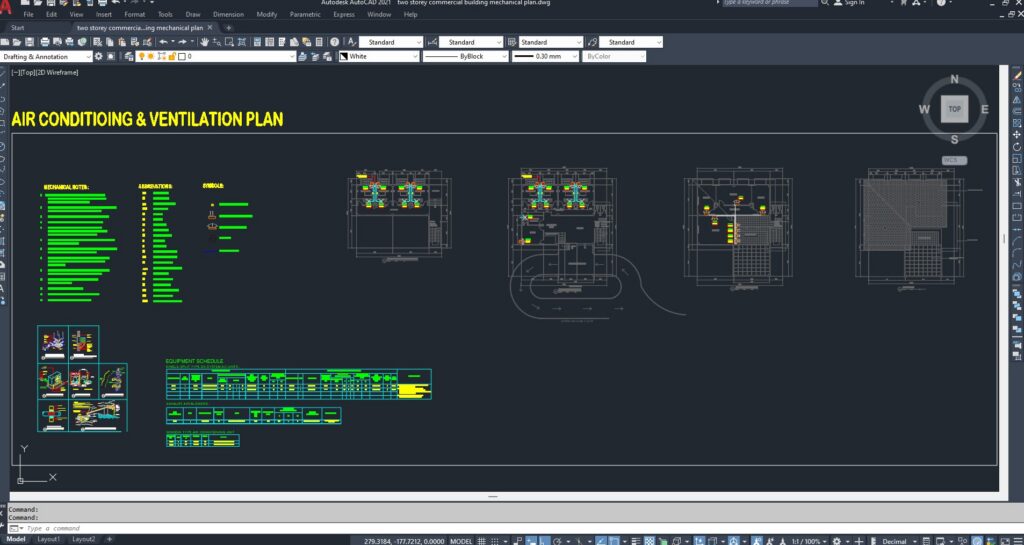Click the WCS button under ViewCube

pos(954,160)
